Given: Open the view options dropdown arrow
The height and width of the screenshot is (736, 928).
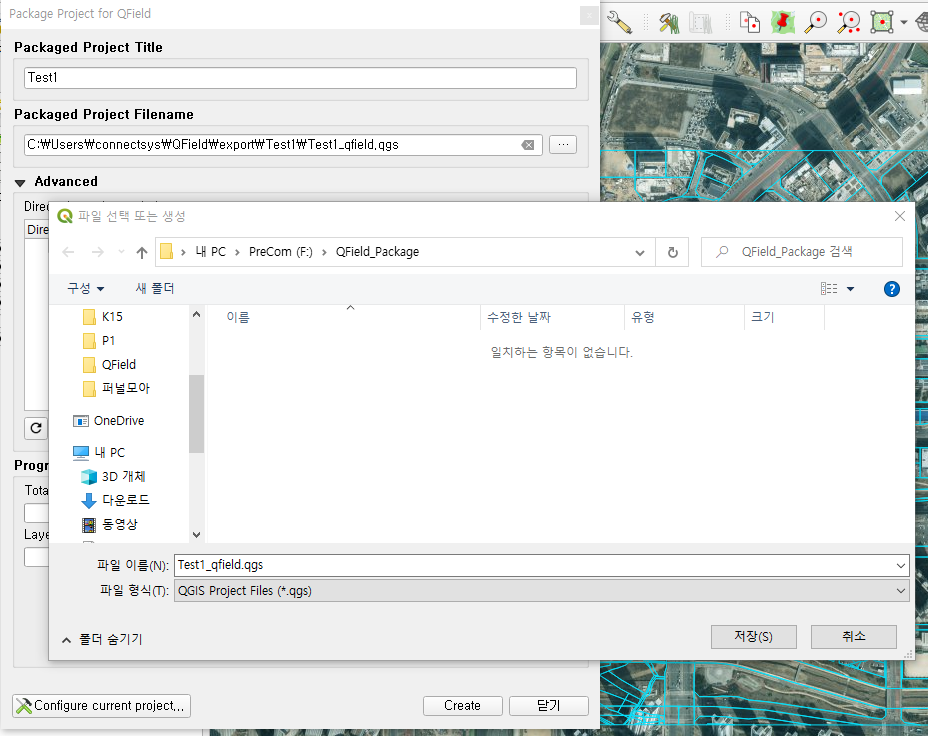Looking at the screenshot, I should click(850, 289).
